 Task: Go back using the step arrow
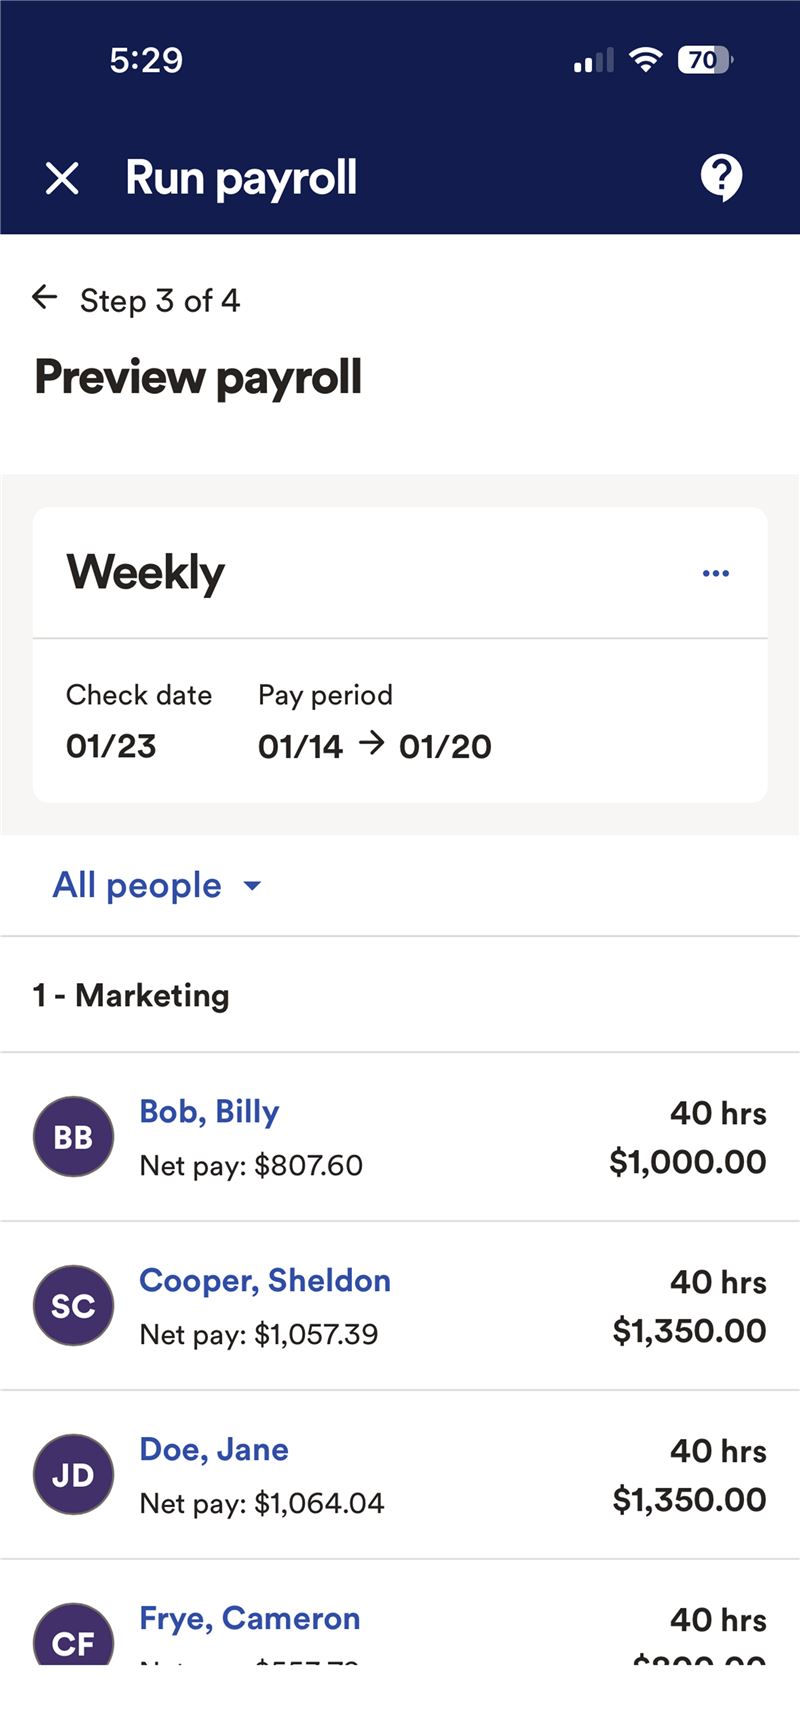45,298
